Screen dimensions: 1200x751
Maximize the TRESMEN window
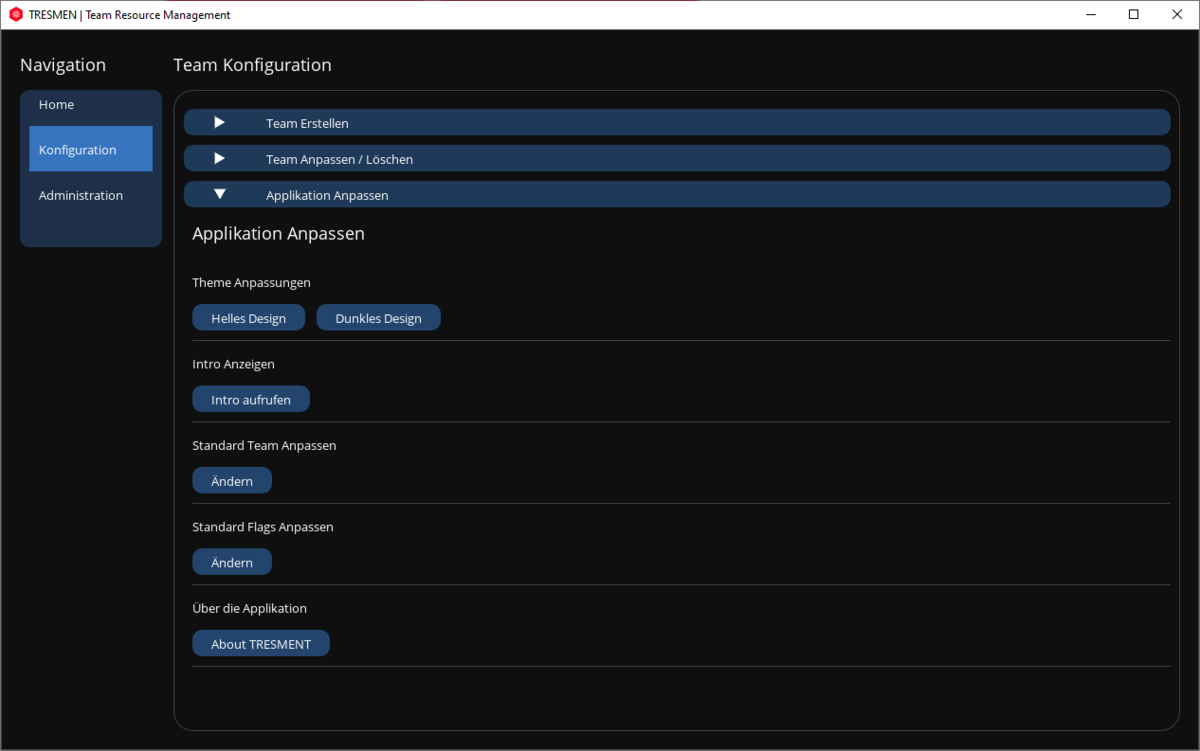coord(1133,15)
